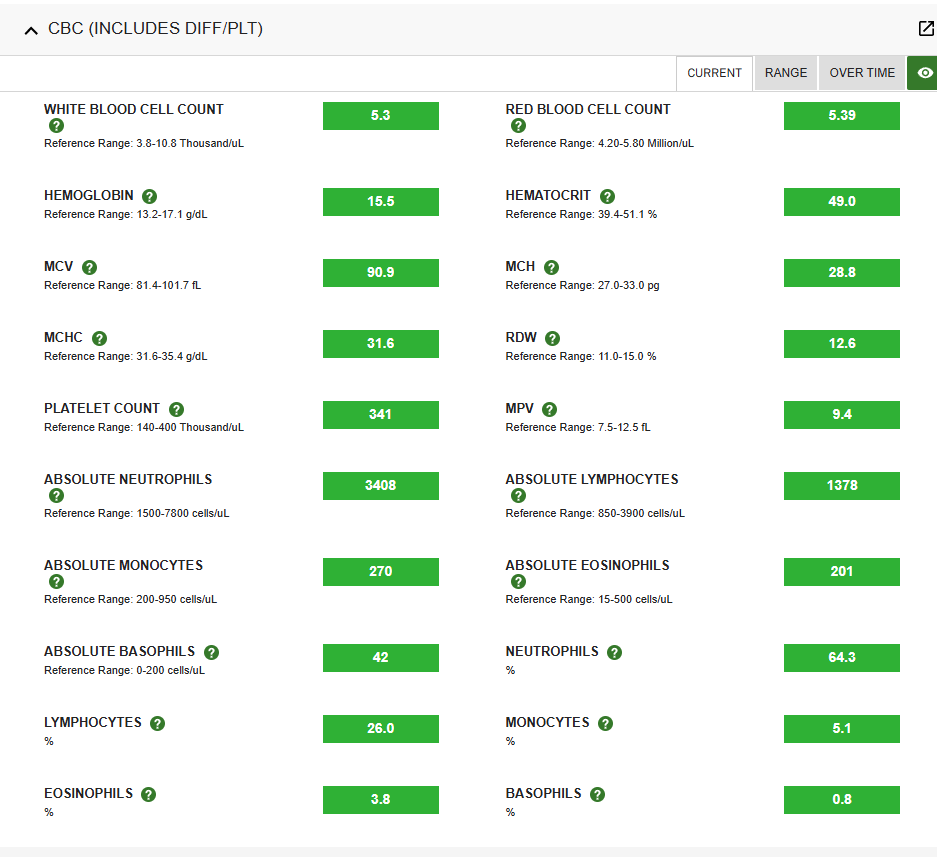Click the Eosinophils percent value 3.8
This screenshot has height=857, width=937.
381,800
